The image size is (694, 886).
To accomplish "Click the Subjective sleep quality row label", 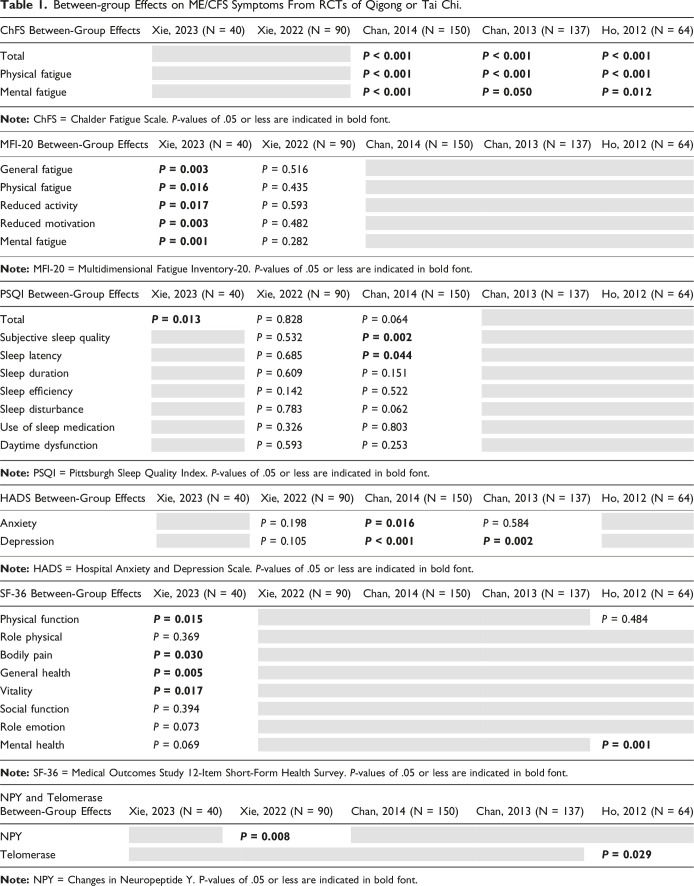I will (x=61, y=338).
